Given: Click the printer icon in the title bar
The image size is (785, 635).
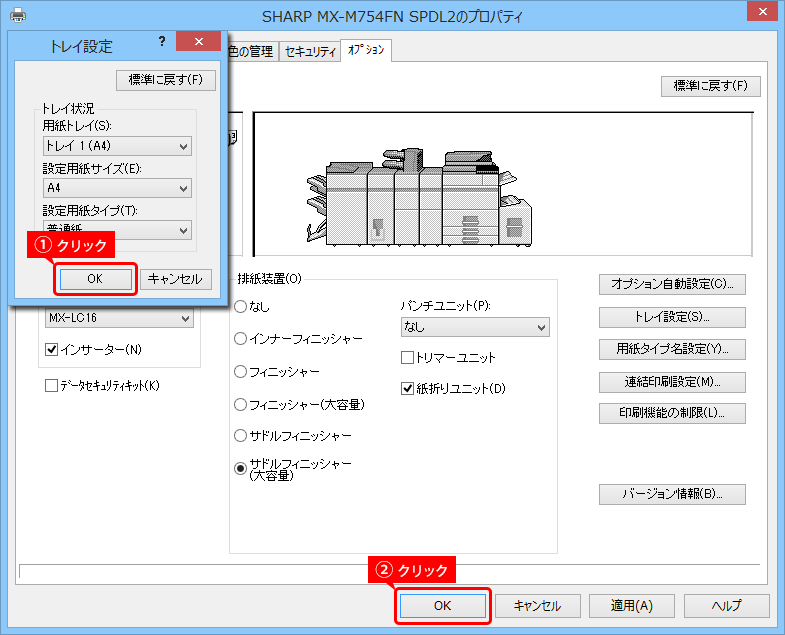Looking at the screenshot, I should pyautogui.click(x=18, y=15).
